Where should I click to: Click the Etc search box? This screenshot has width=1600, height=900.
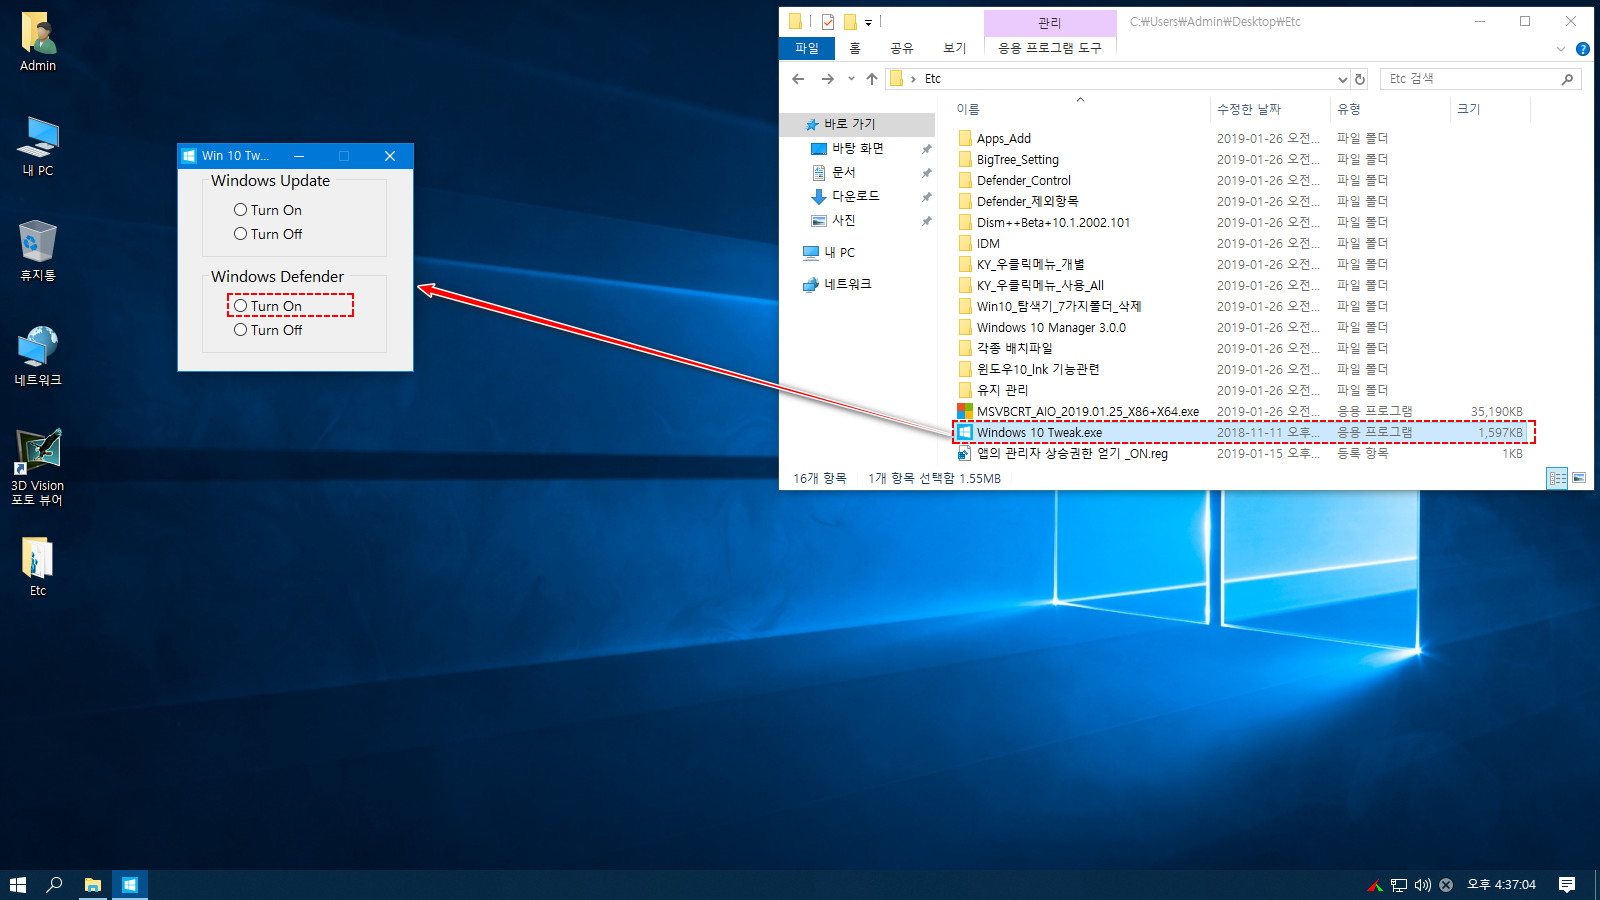click(x=1481, y=79)
